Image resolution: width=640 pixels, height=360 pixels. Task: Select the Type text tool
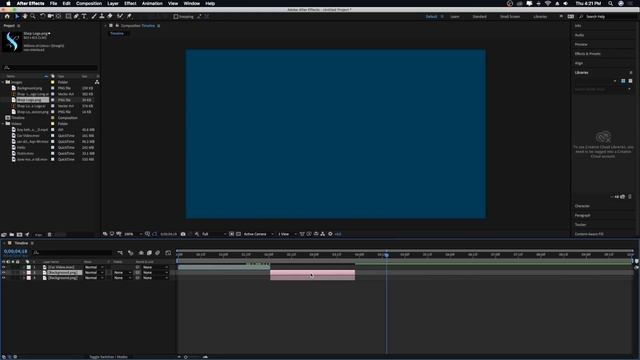point(84,16)
